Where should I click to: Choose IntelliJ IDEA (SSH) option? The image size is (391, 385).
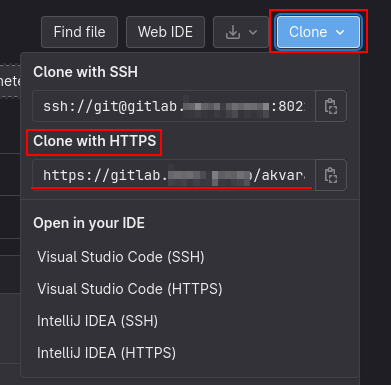[x=97, y=321]
